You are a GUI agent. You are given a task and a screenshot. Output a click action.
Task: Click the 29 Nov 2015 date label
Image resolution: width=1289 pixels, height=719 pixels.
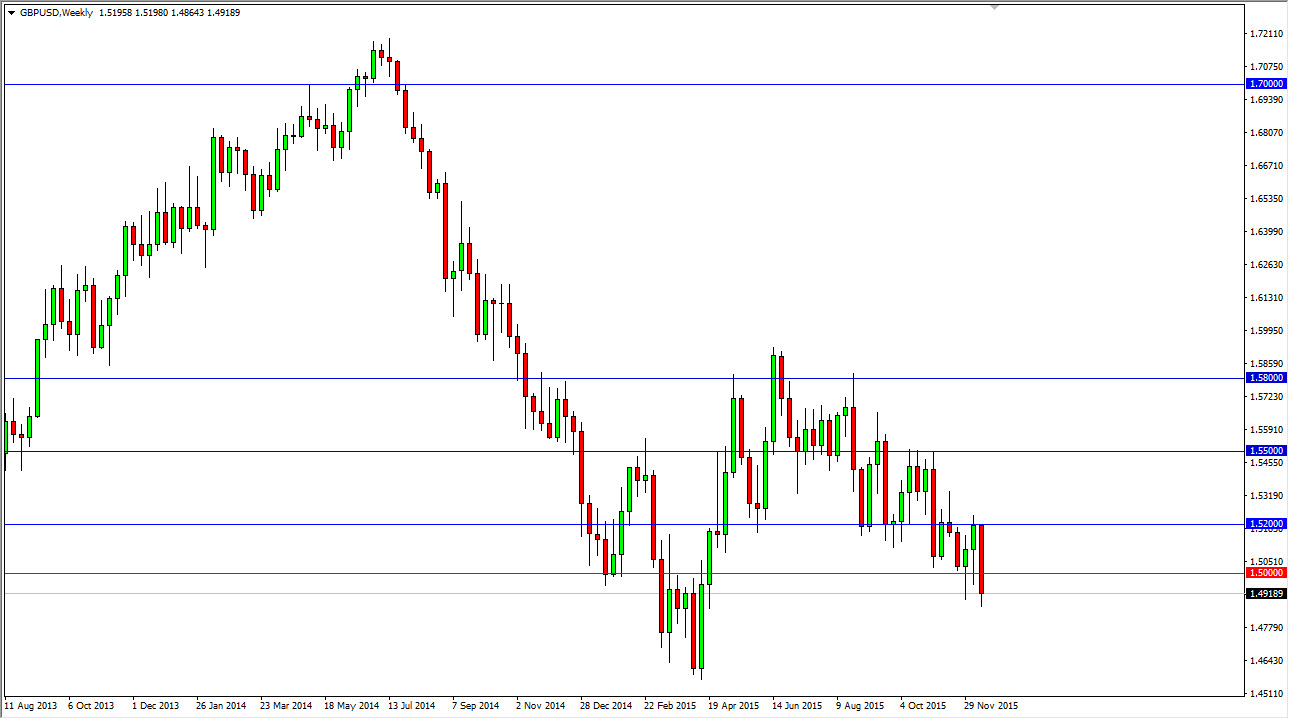pos(991,706)
